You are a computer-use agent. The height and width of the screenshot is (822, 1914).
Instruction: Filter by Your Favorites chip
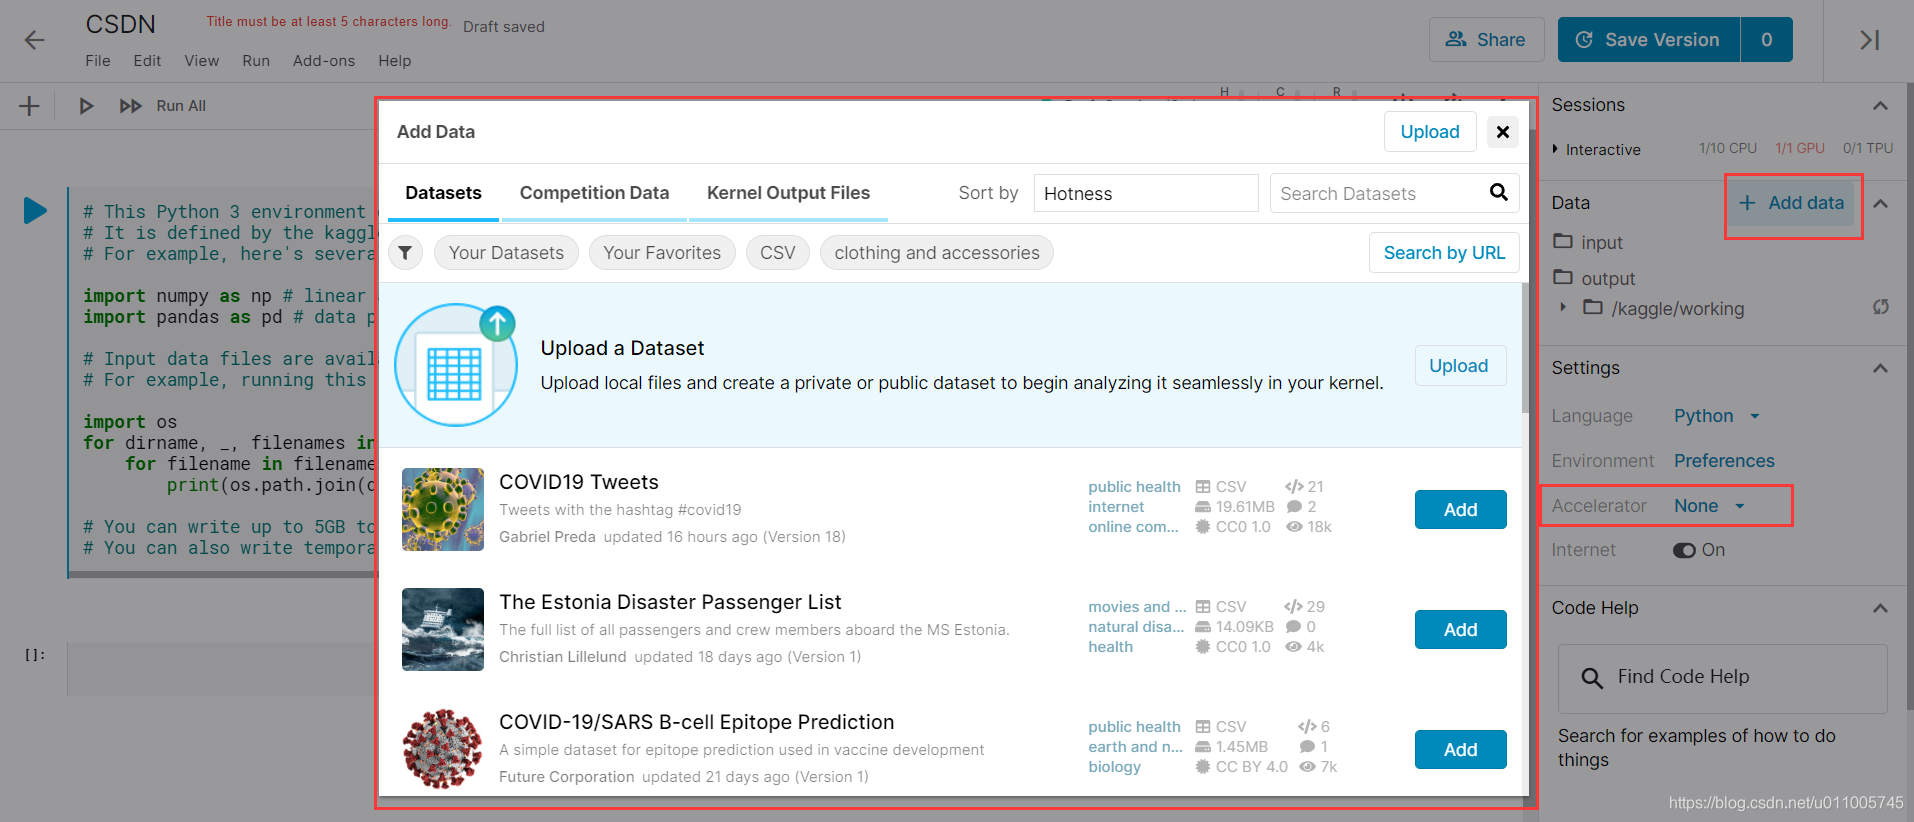click(x=662, y=253)
